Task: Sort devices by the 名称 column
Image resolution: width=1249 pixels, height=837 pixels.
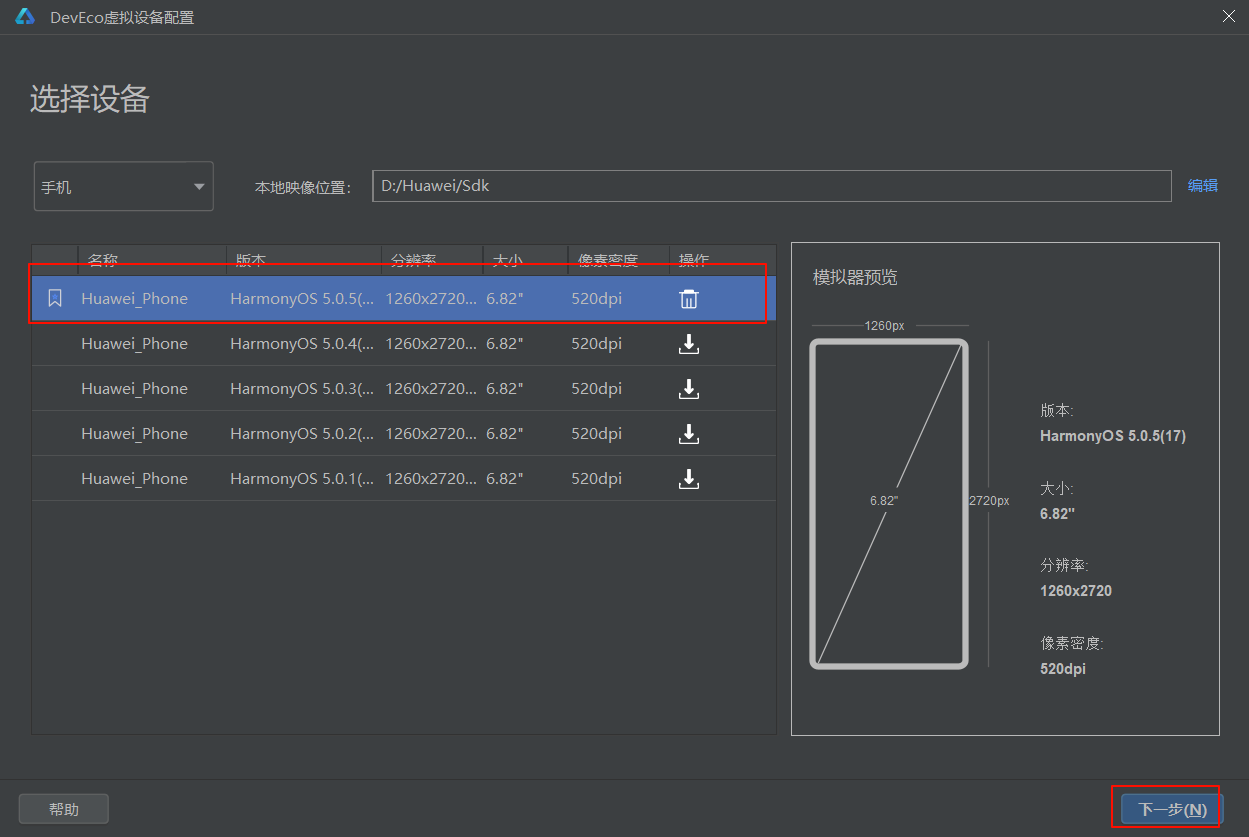Action: [103, 260]
